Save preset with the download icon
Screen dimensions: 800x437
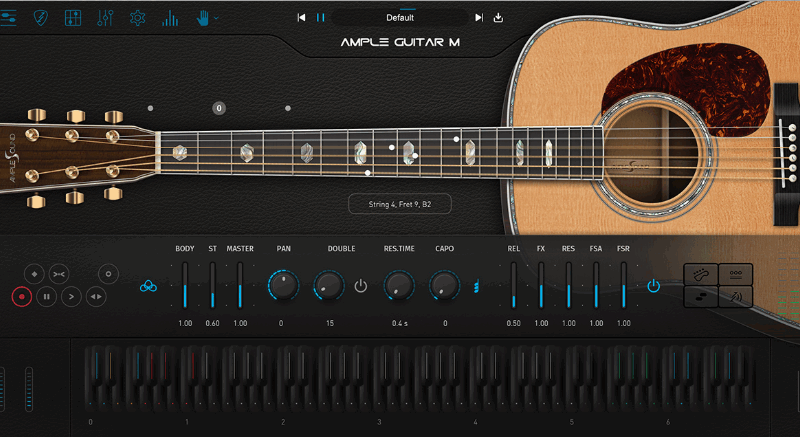(498, 18)
